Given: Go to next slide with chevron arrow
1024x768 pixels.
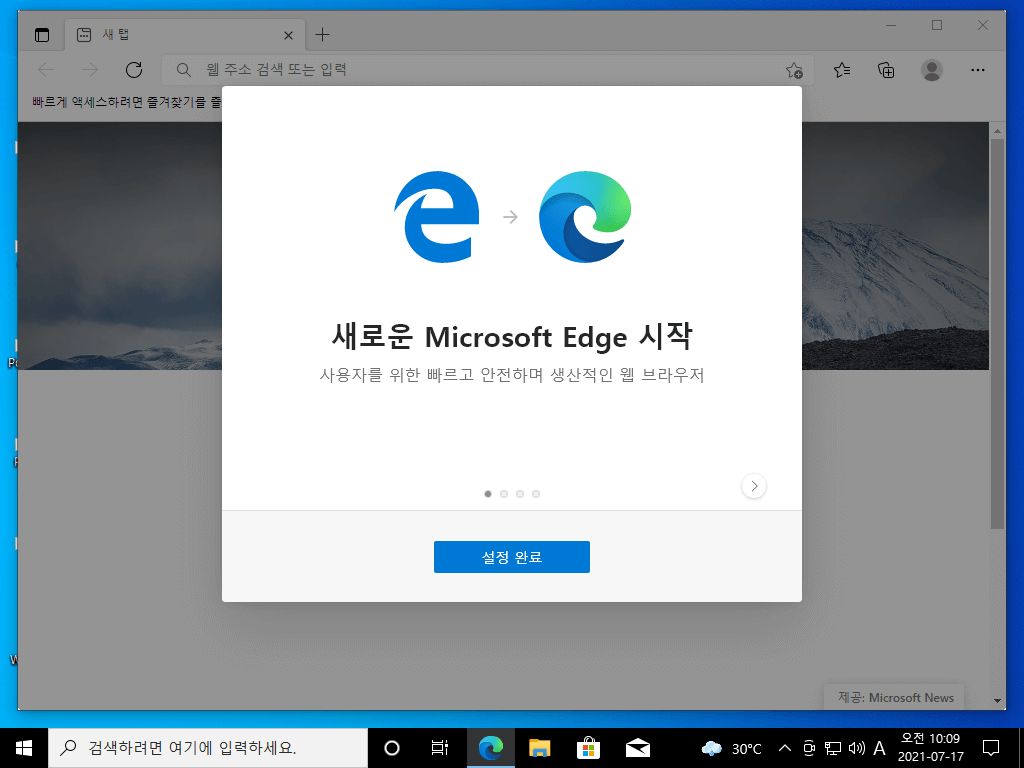Looking at the screenshot, I should point(754,486).
